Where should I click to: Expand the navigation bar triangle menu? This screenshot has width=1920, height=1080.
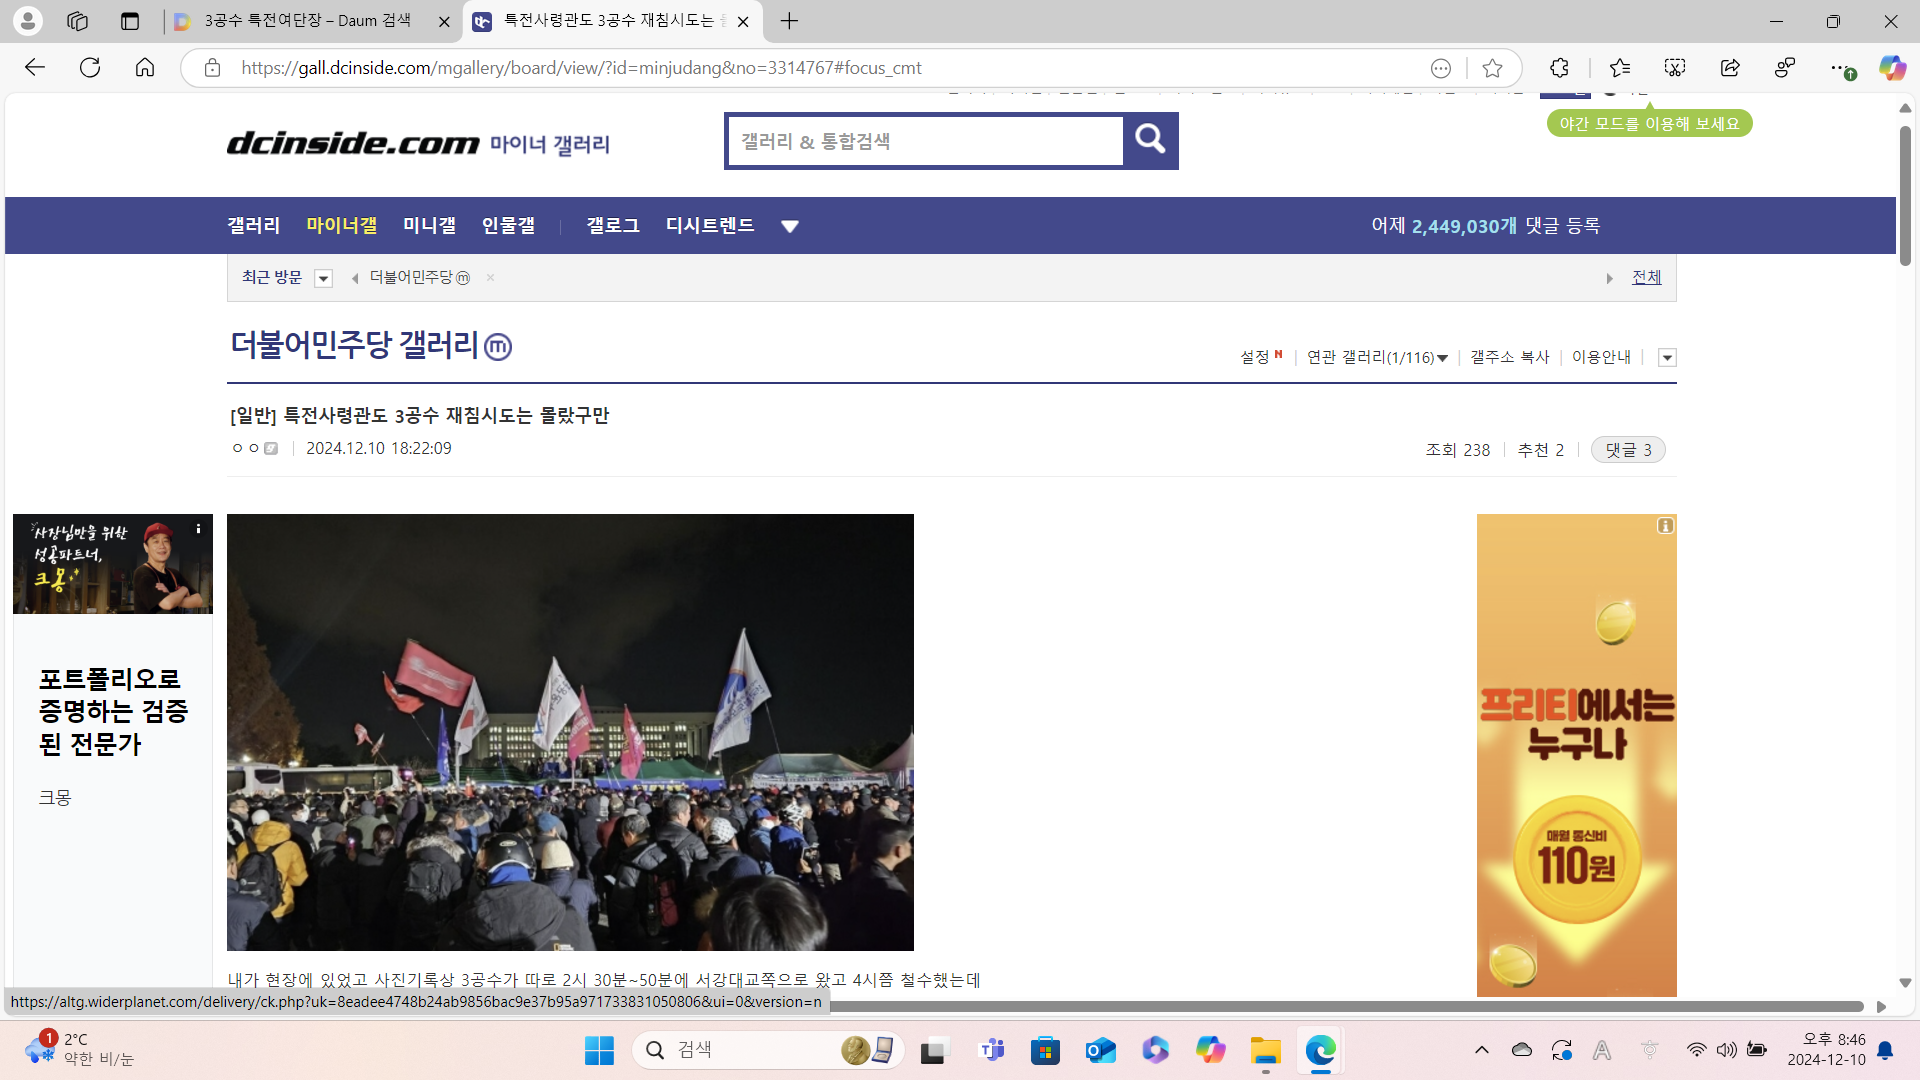coord(789,227)
